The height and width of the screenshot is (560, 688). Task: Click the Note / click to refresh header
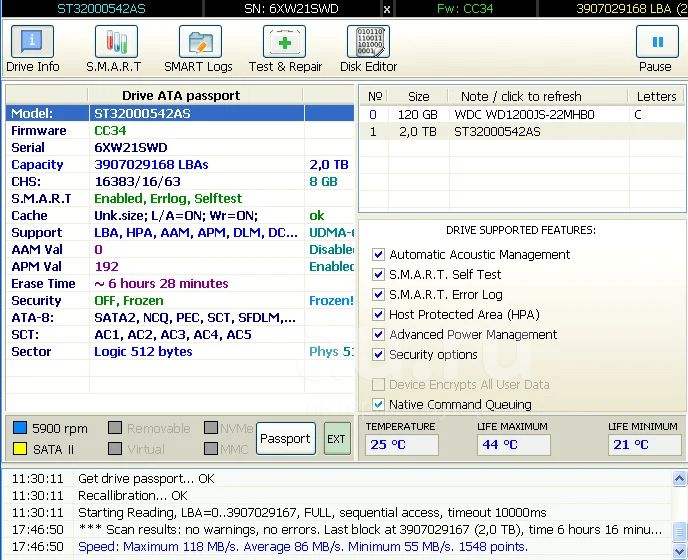coord(520,96)
